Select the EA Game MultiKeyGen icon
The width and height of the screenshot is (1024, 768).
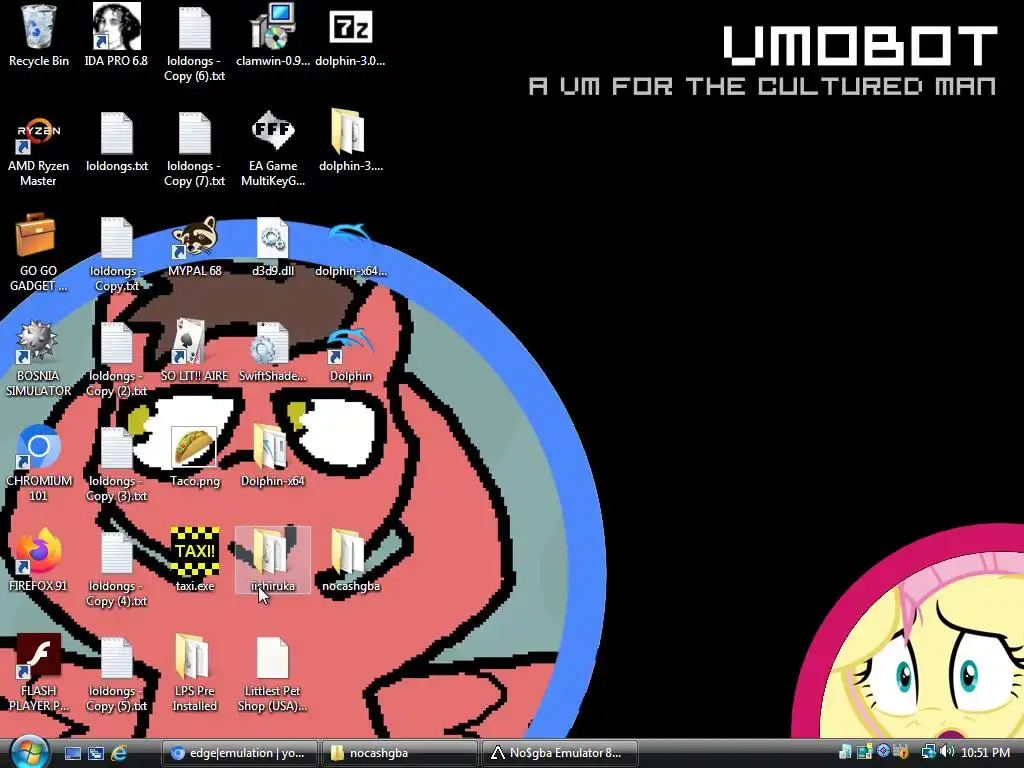(273, 150)
